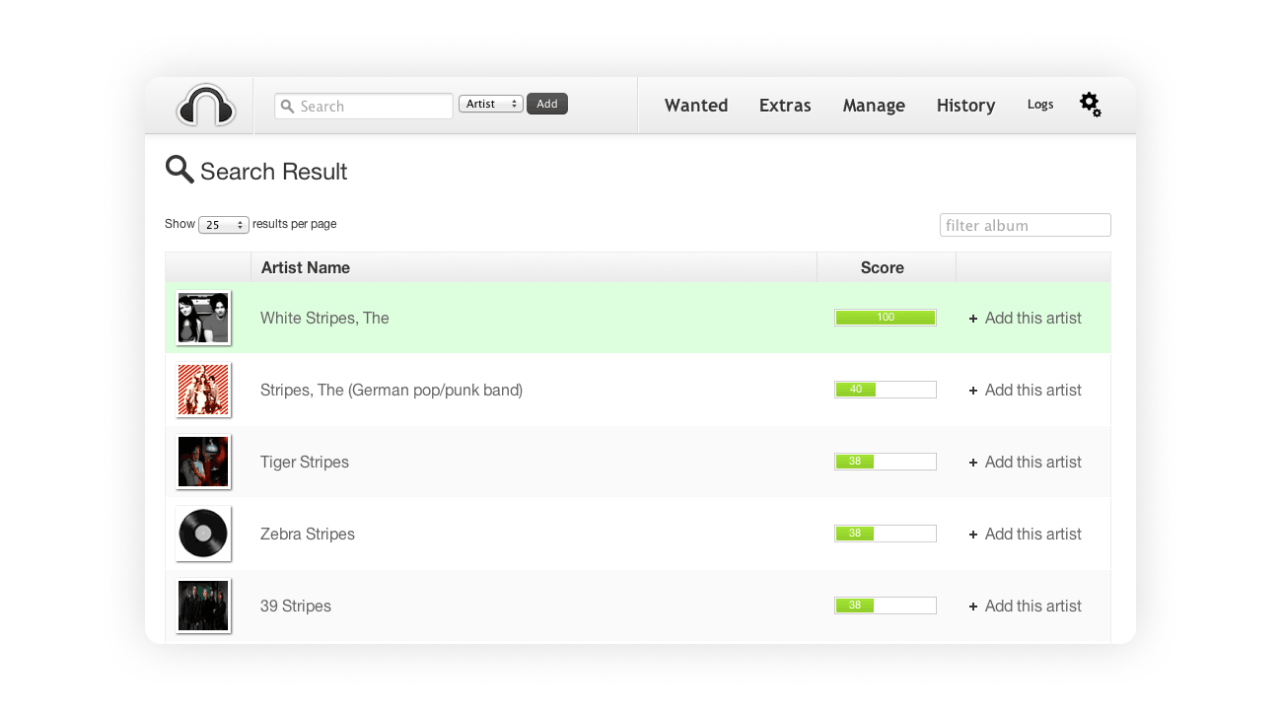Viewport: 1280px width, 720px height.
Task: Open the Artist search type dropdown
Action: (490, 104)
